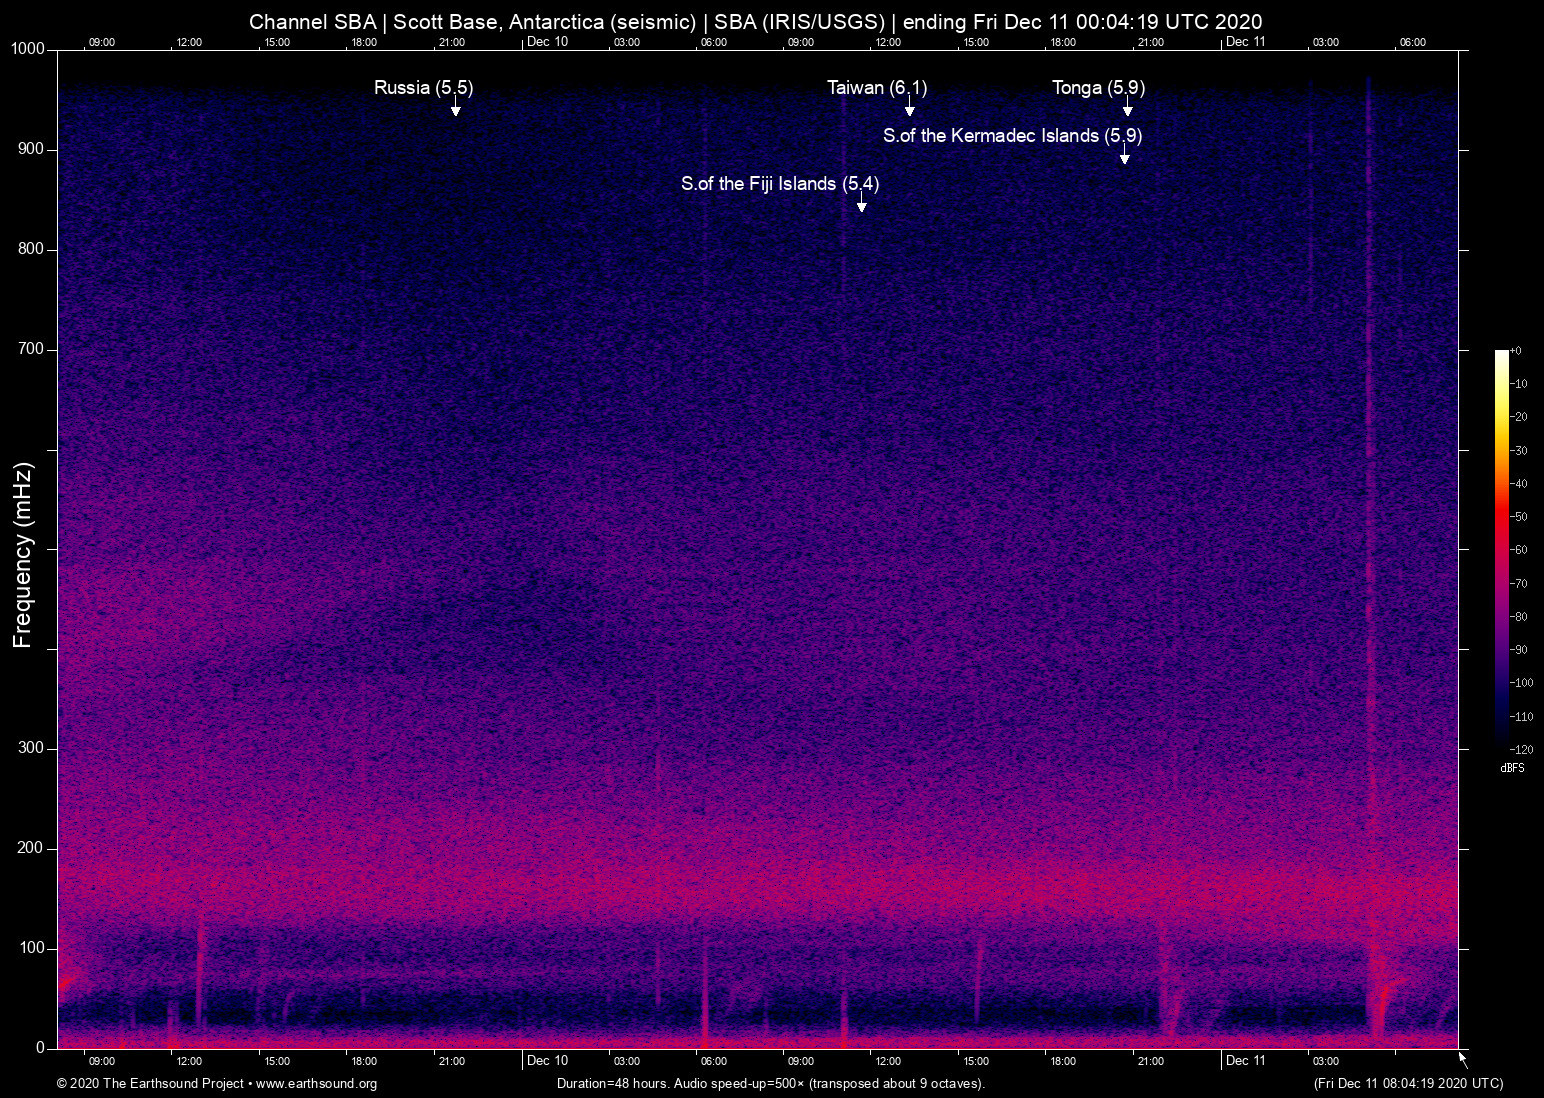1544x1098 pixels.
Task: Click the dBFS unit label under the color scale
Action: [1512, 768]
